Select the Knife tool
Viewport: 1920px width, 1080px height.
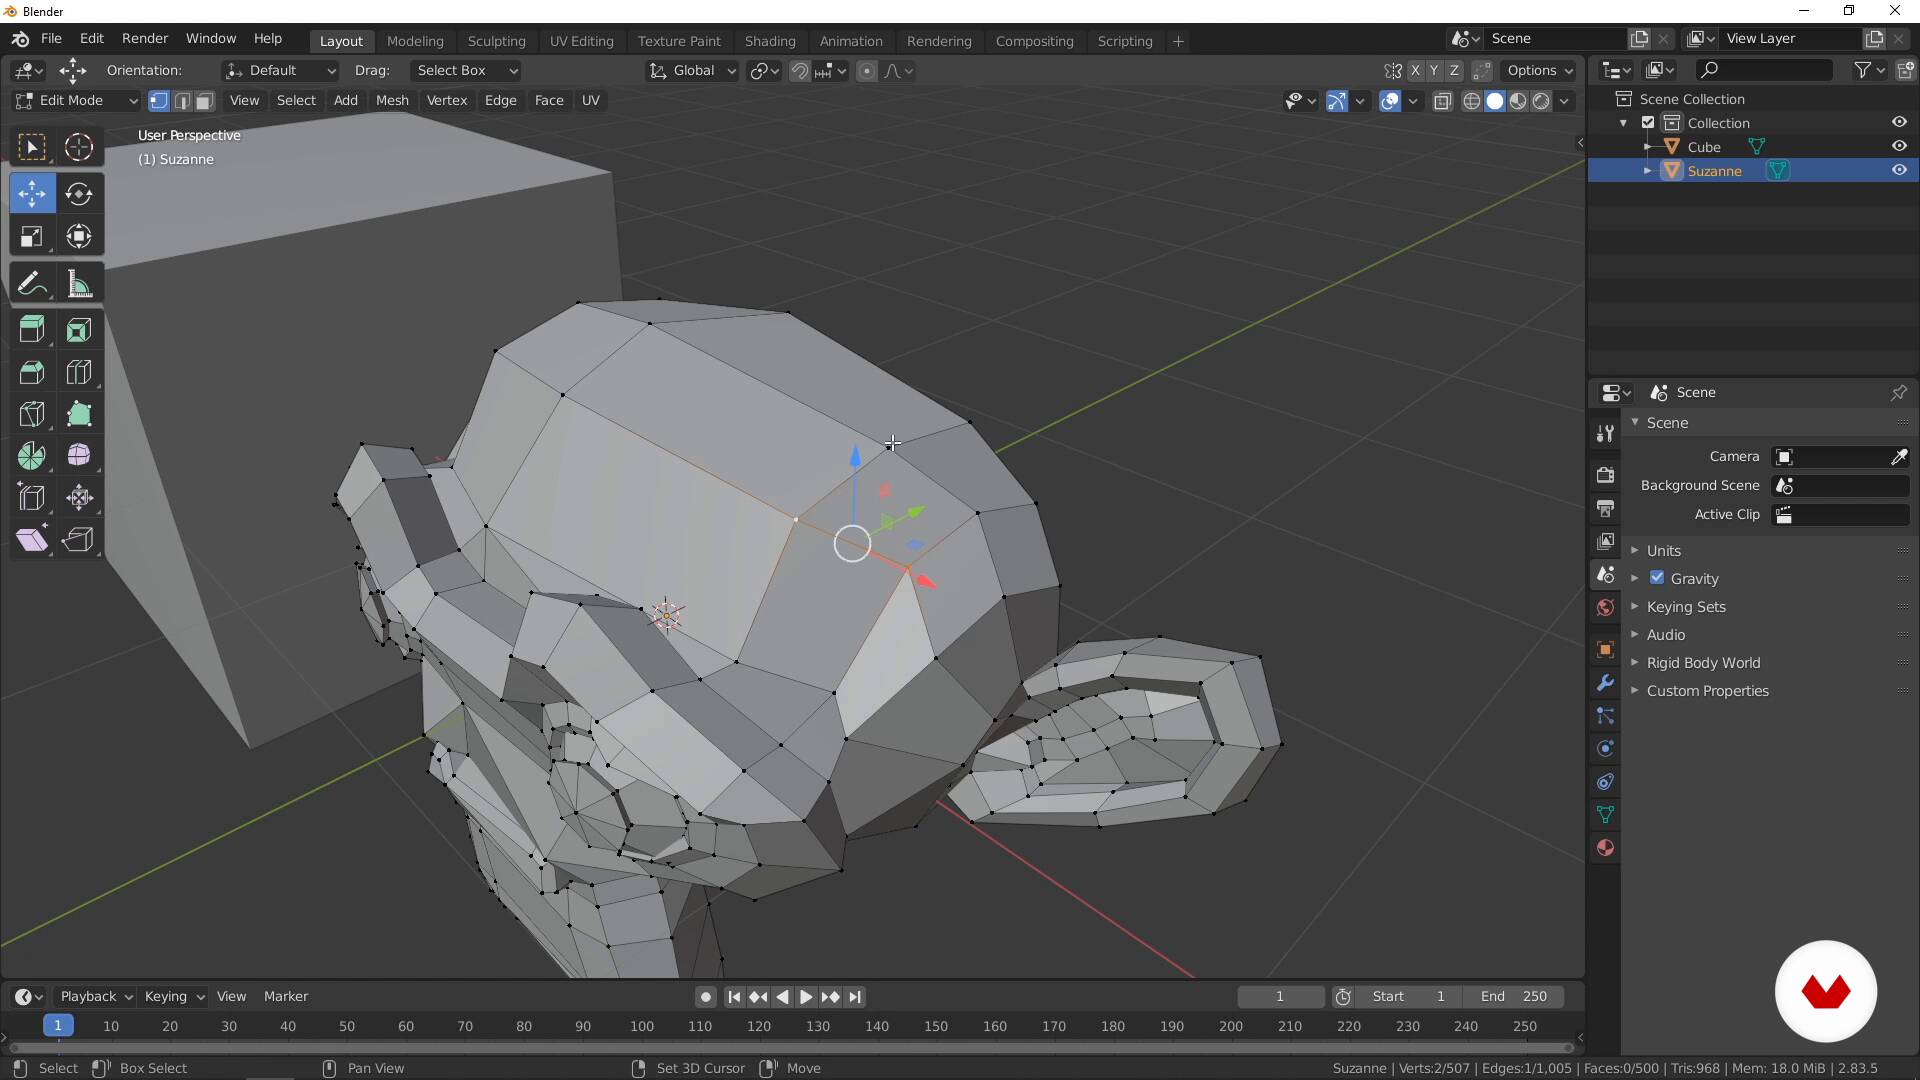[32, 414]
